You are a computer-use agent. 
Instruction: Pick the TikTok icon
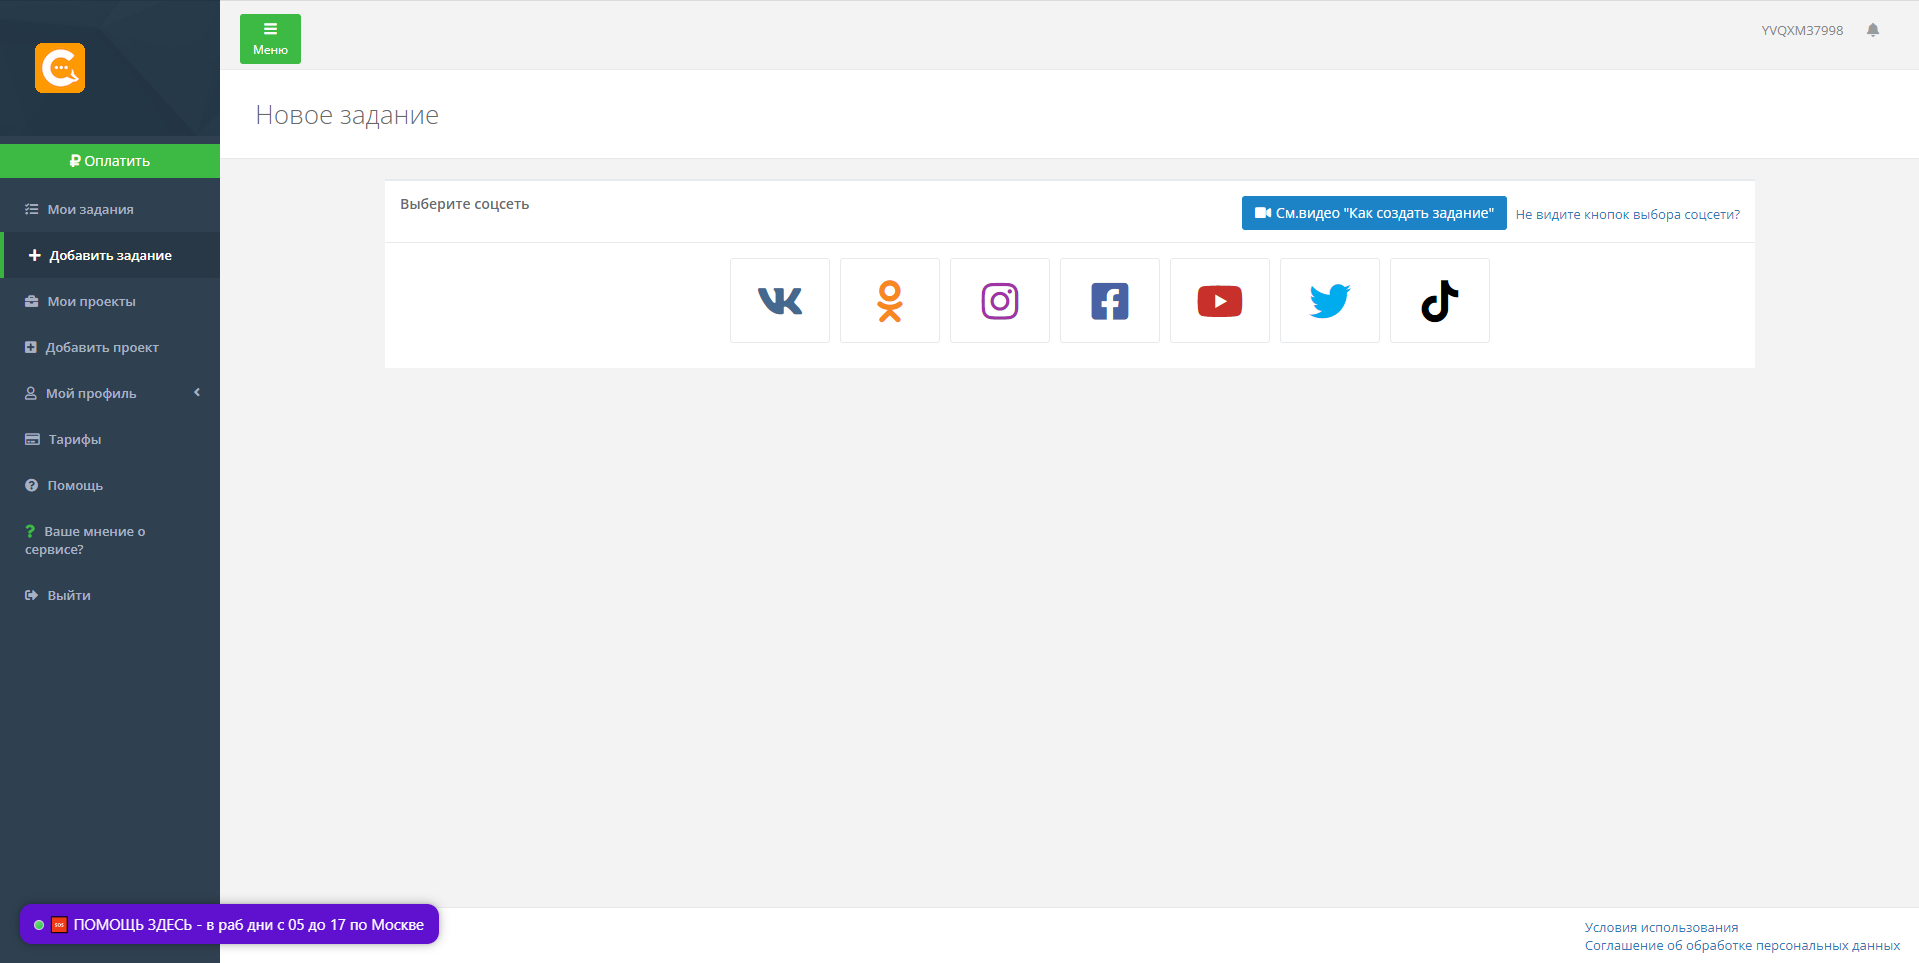[x=1440, y=301]
